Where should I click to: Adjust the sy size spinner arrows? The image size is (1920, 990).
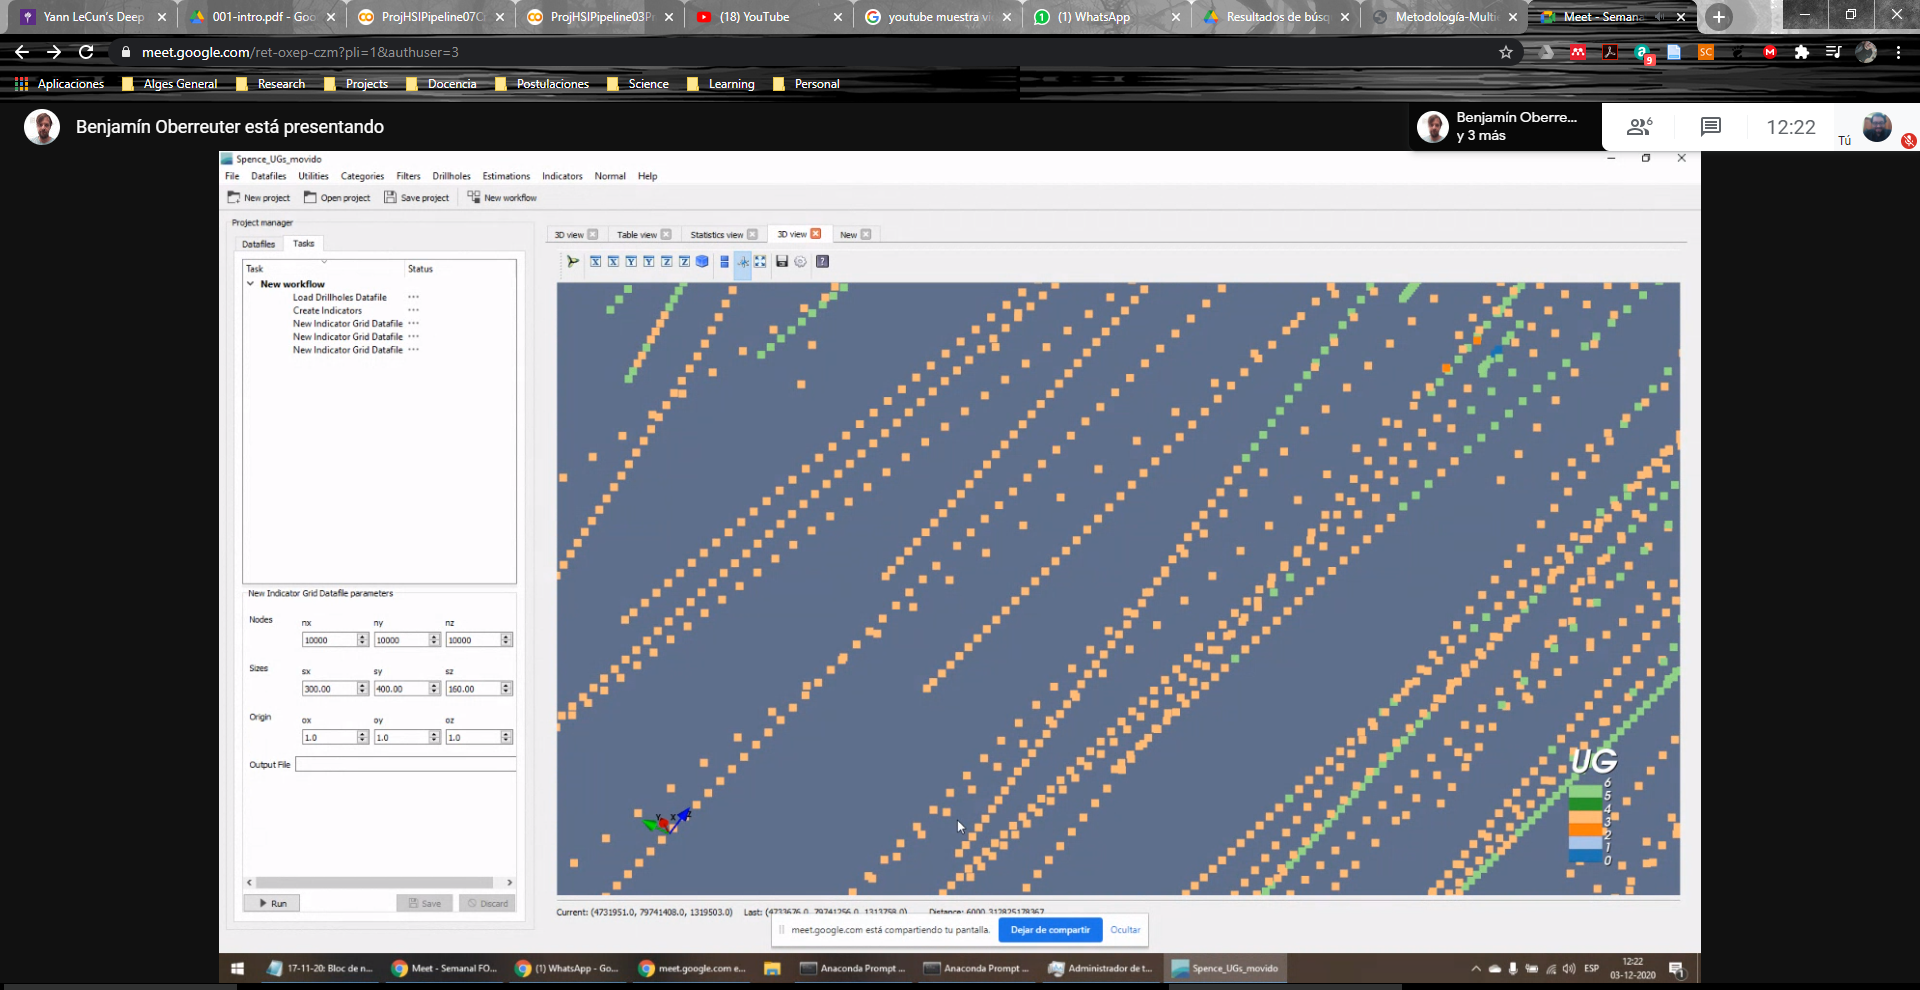pos(435,689)
